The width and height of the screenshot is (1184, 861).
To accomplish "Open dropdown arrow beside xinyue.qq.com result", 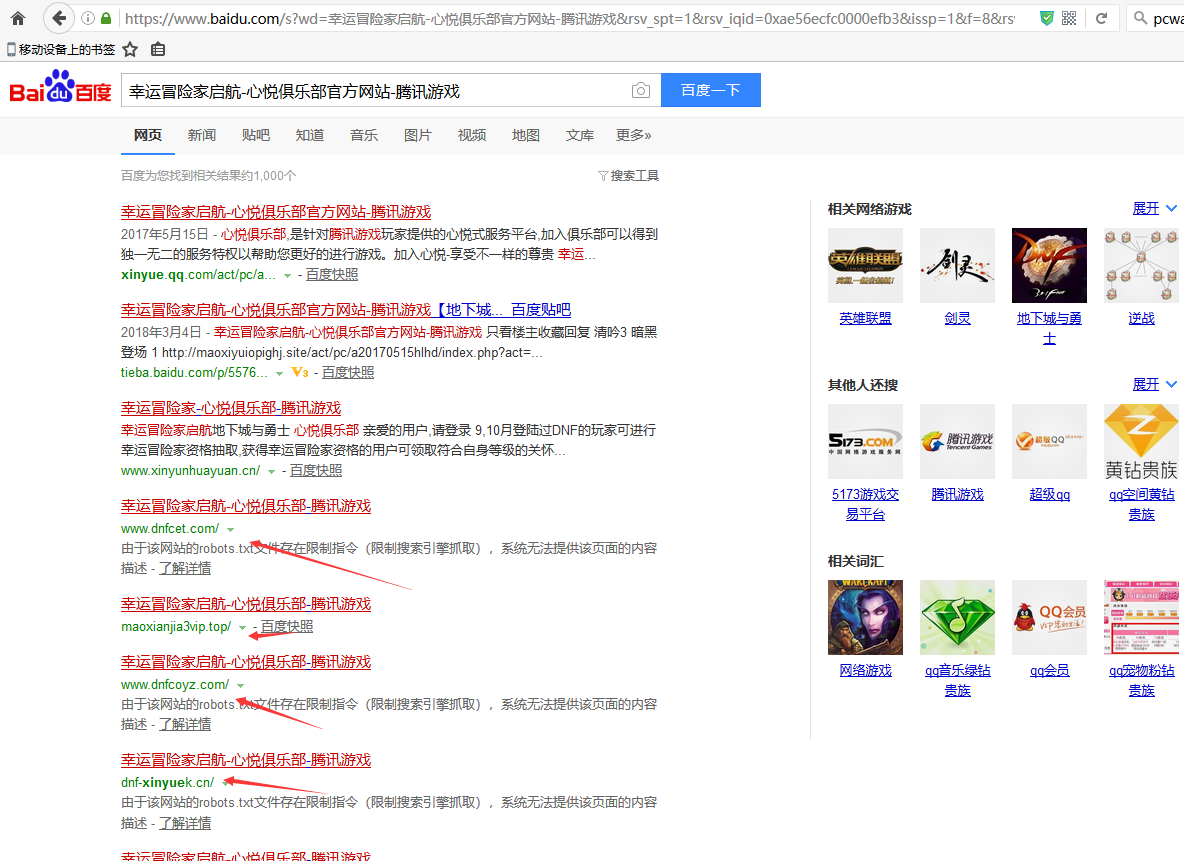I will [x=287, y=276].
